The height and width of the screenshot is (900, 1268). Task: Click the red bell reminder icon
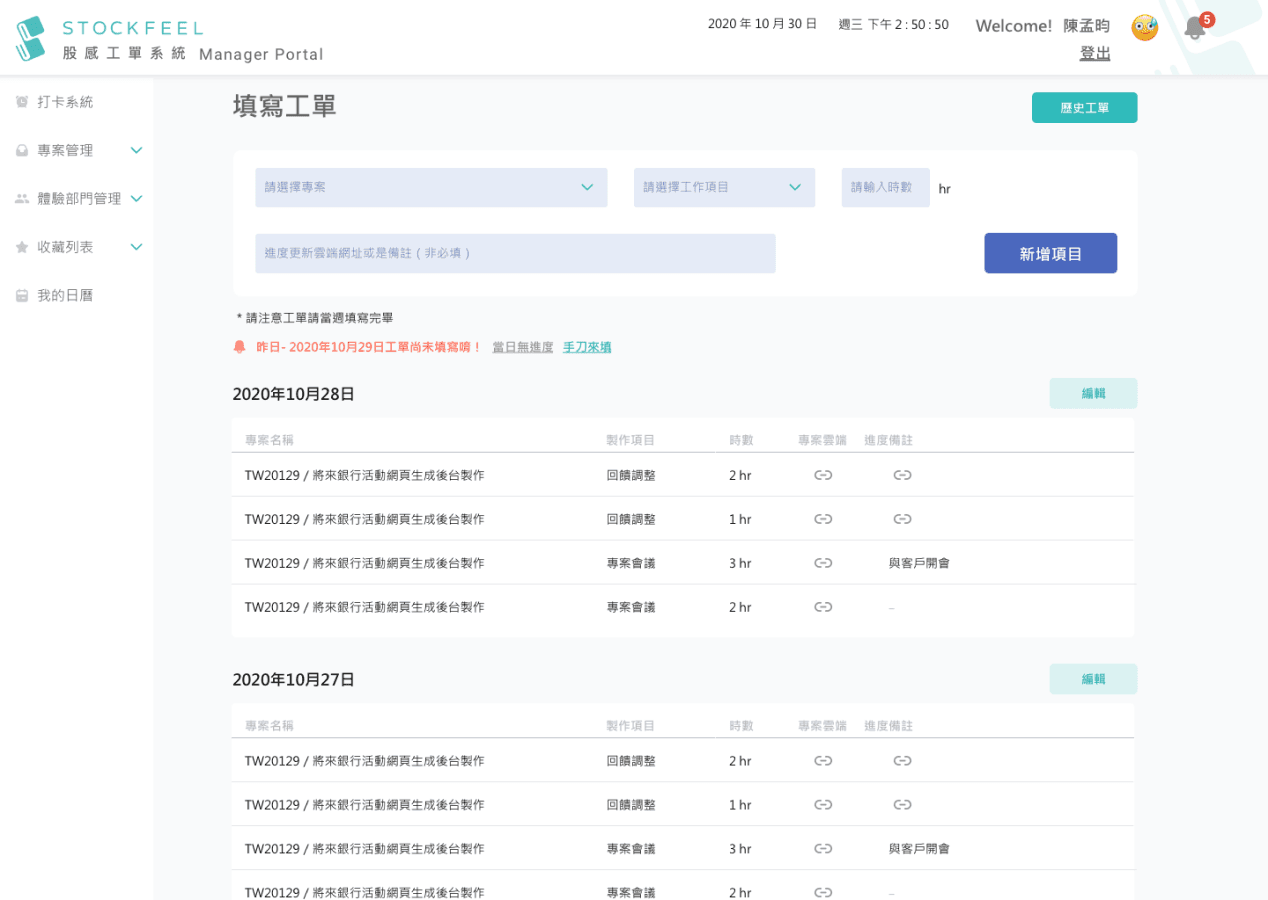pyautogui.click(x=239, y=347)
